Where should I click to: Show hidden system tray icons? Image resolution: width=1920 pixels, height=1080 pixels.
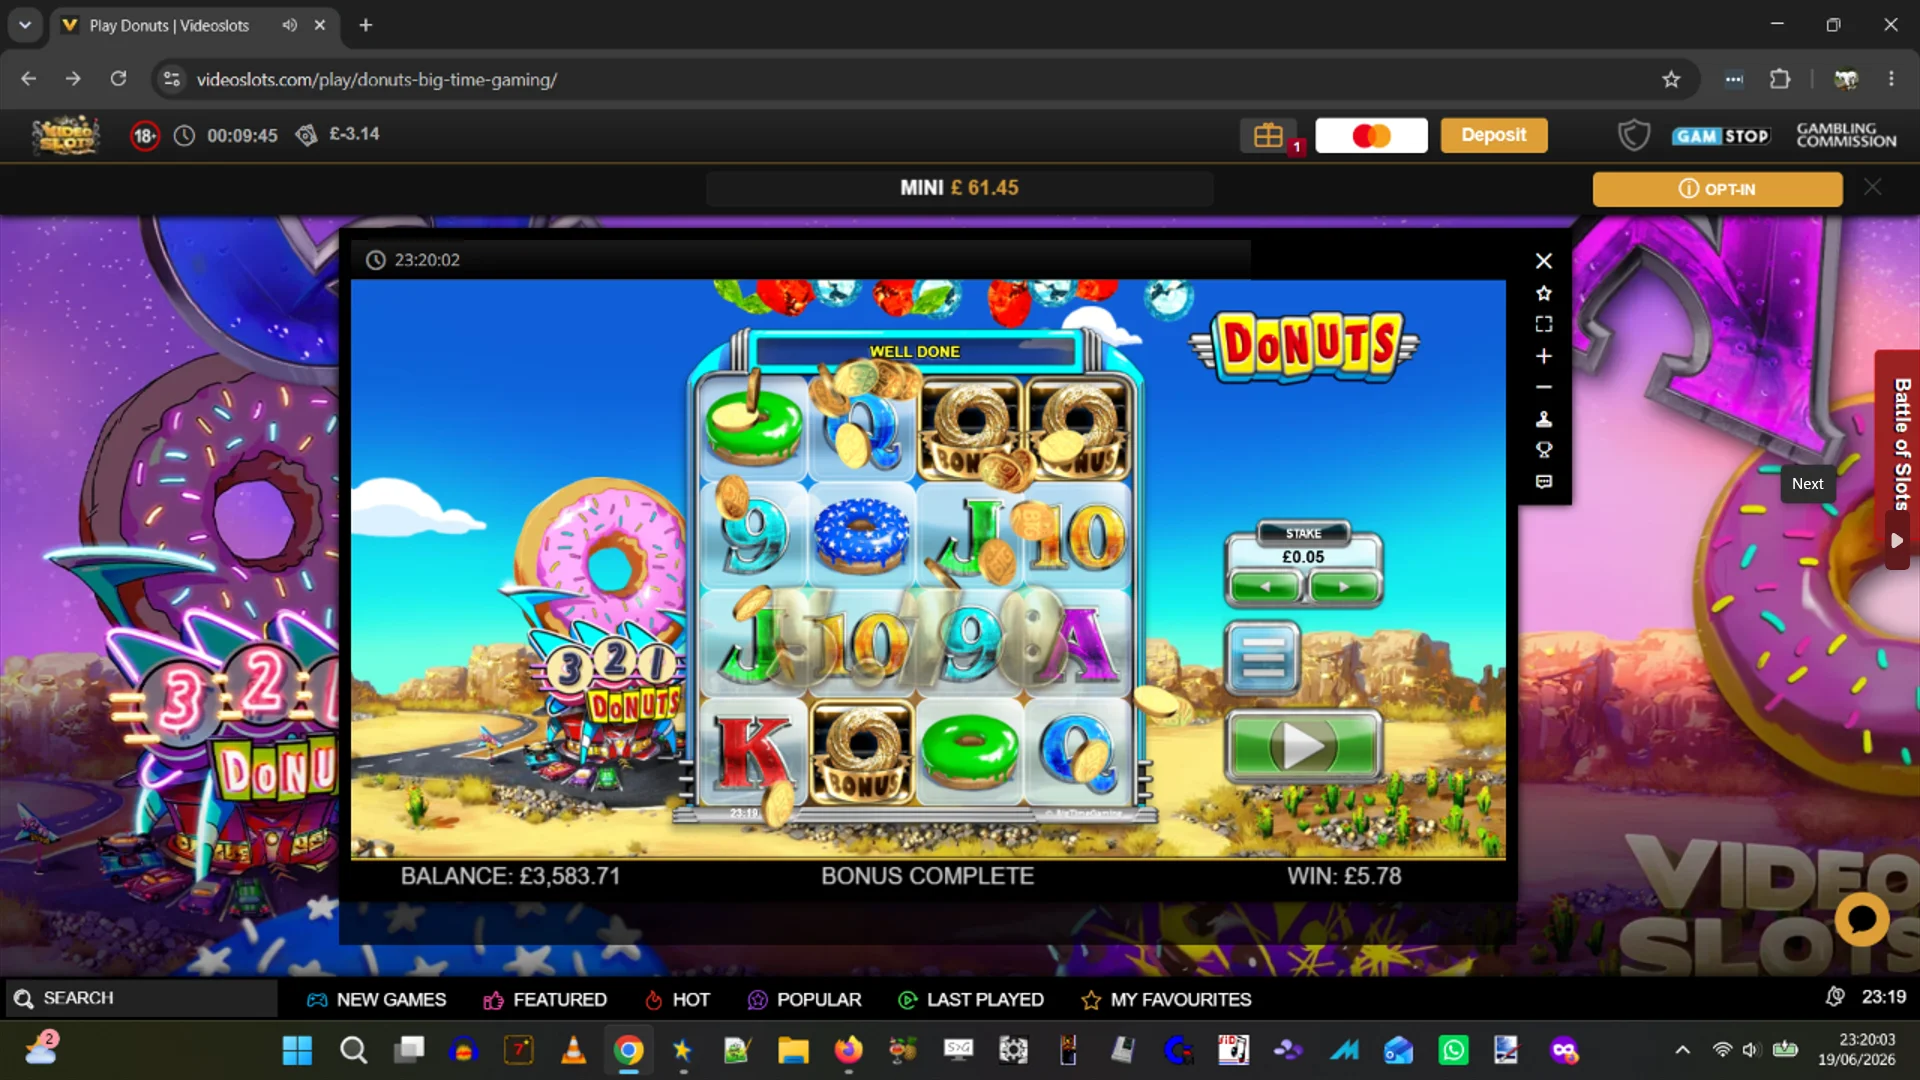(x=1683, y=1050)
